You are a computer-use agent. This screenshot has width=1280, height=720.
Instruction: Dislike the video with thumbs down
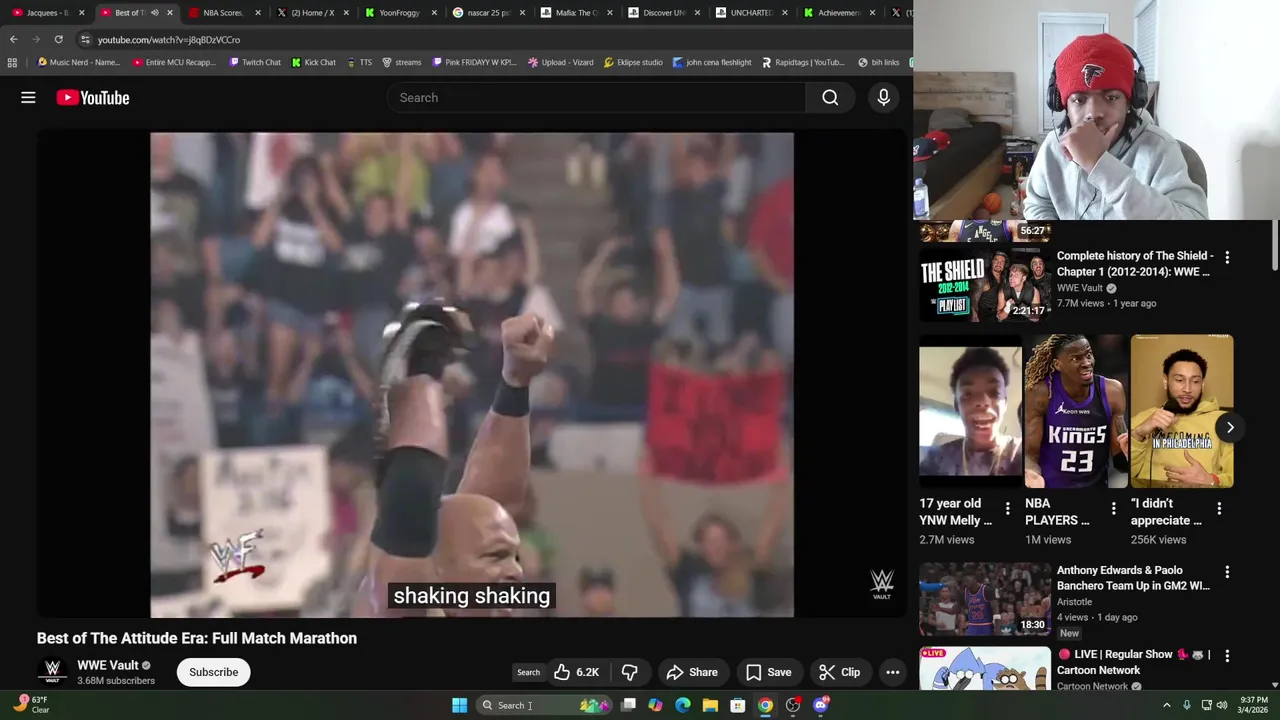(629, 672)
